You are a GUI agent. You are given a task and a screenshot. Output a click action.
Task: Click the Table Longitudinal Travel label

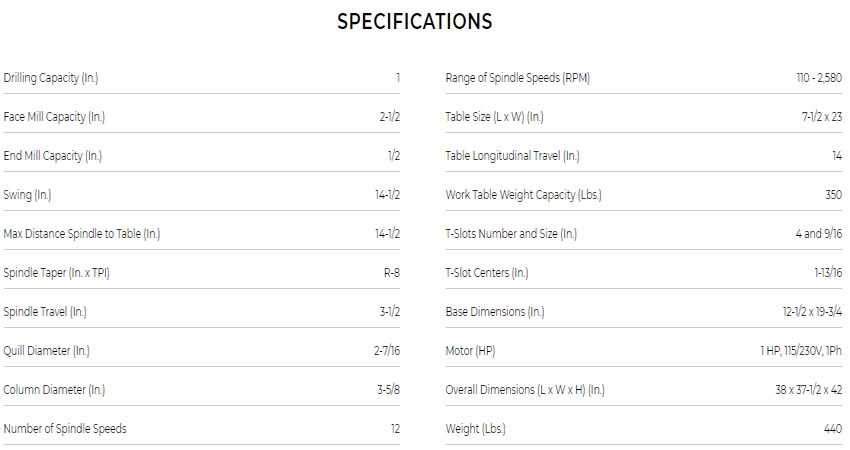point(512,156)
